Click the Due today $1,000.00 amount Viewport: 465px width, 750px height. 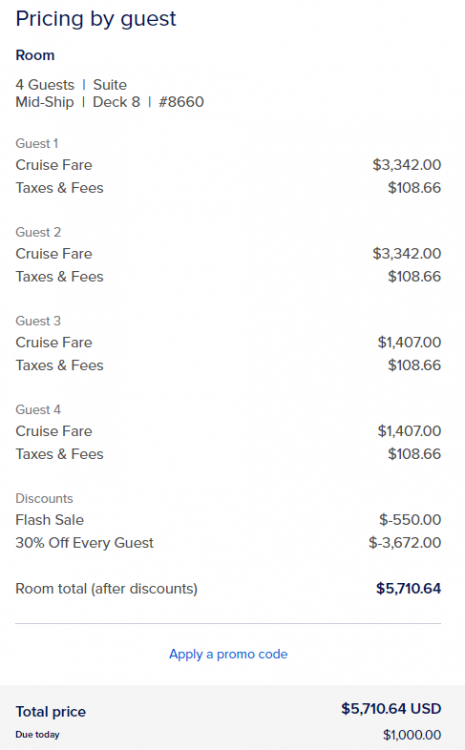pos(412,735)
